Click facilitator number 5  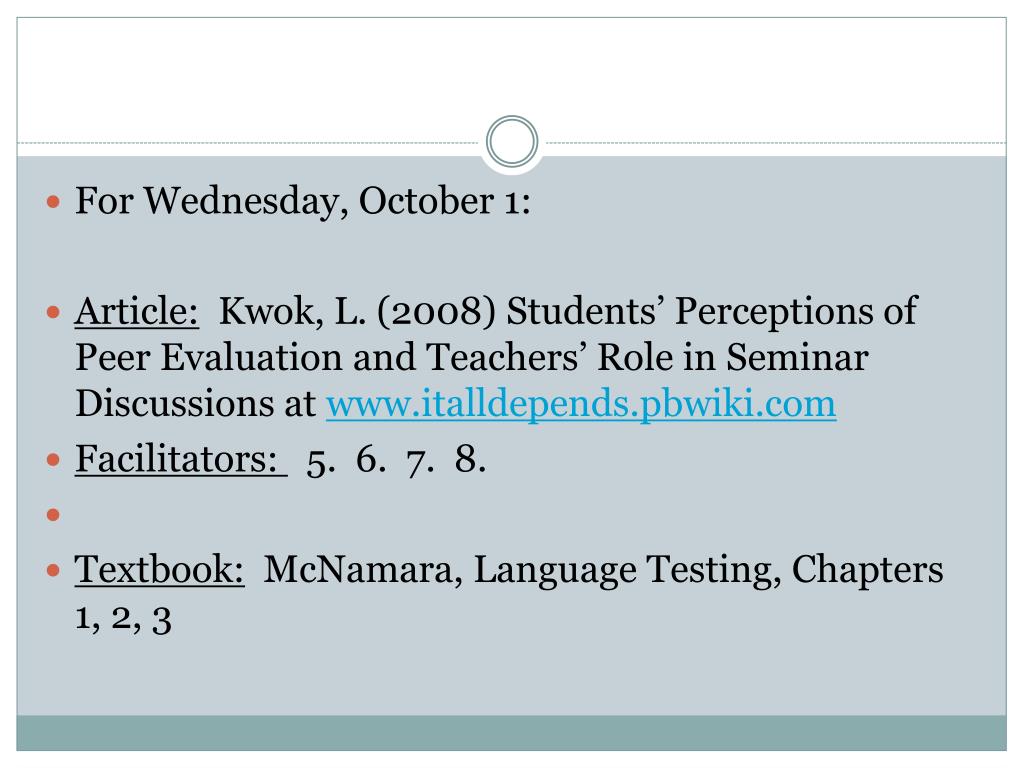pyautogui.click(x=321, y=461)
